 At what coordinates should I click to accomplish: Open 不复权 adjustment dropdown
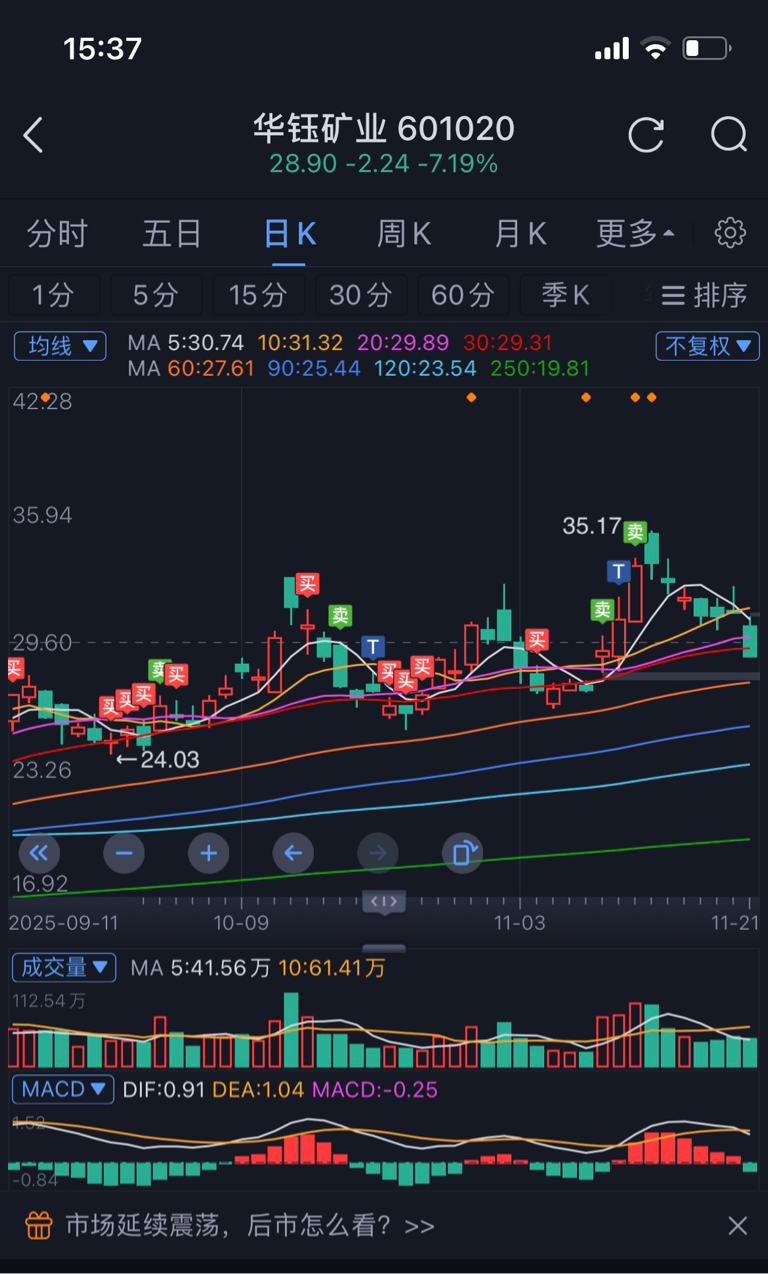coord(707,346)
